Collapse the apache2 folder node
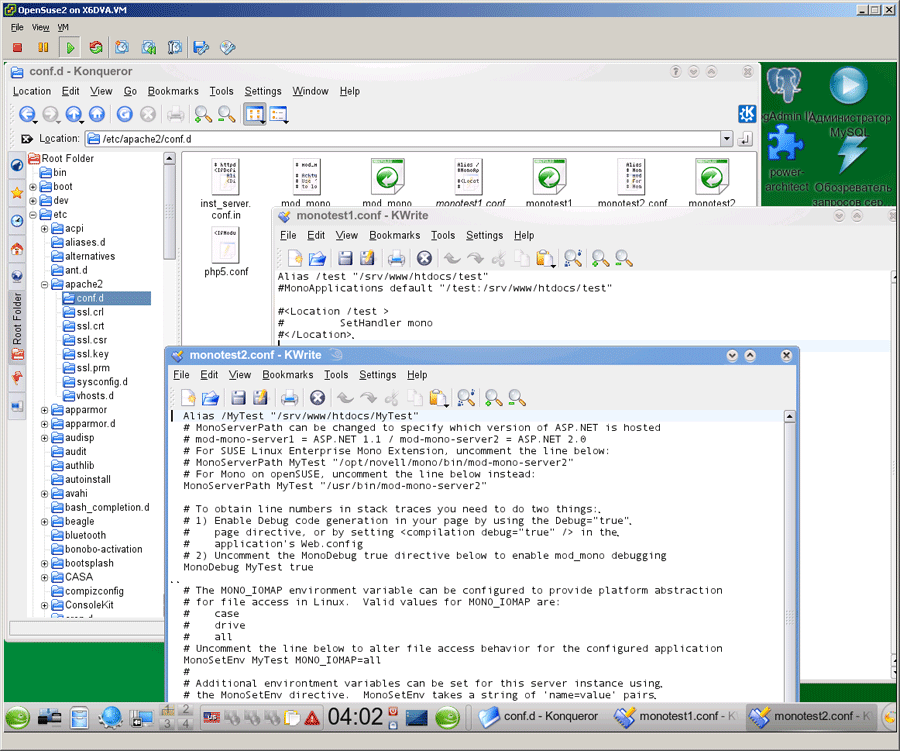Image resolution: width=900 pixels, height=751 pixels. tap(44, 284)
